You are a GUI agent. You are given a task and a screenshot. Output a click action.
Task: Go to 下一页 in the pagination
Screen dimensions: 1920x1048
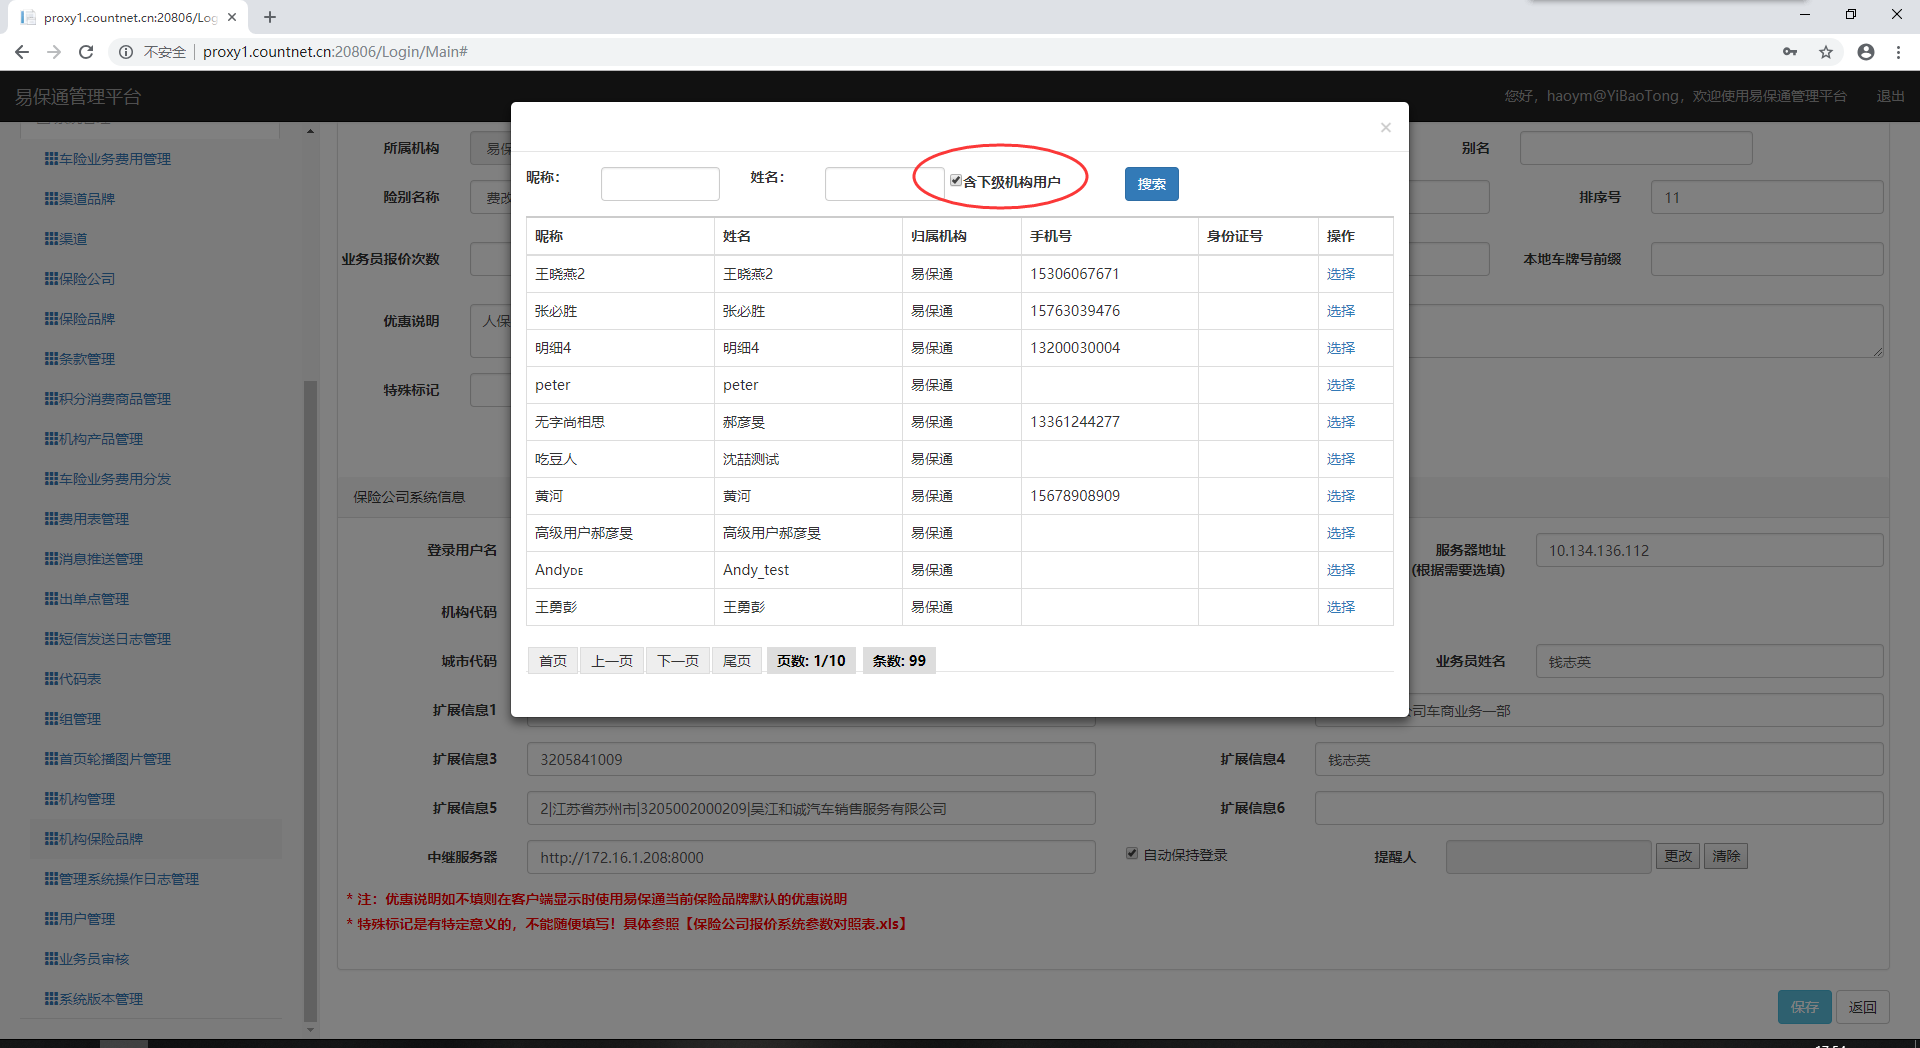click(677, 661)
